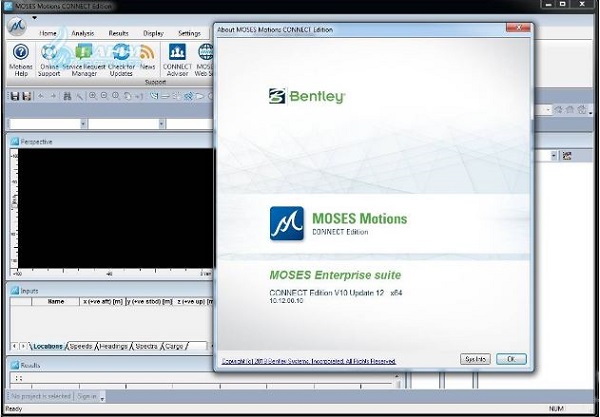Open the Sign in bar options arrow

102,398
